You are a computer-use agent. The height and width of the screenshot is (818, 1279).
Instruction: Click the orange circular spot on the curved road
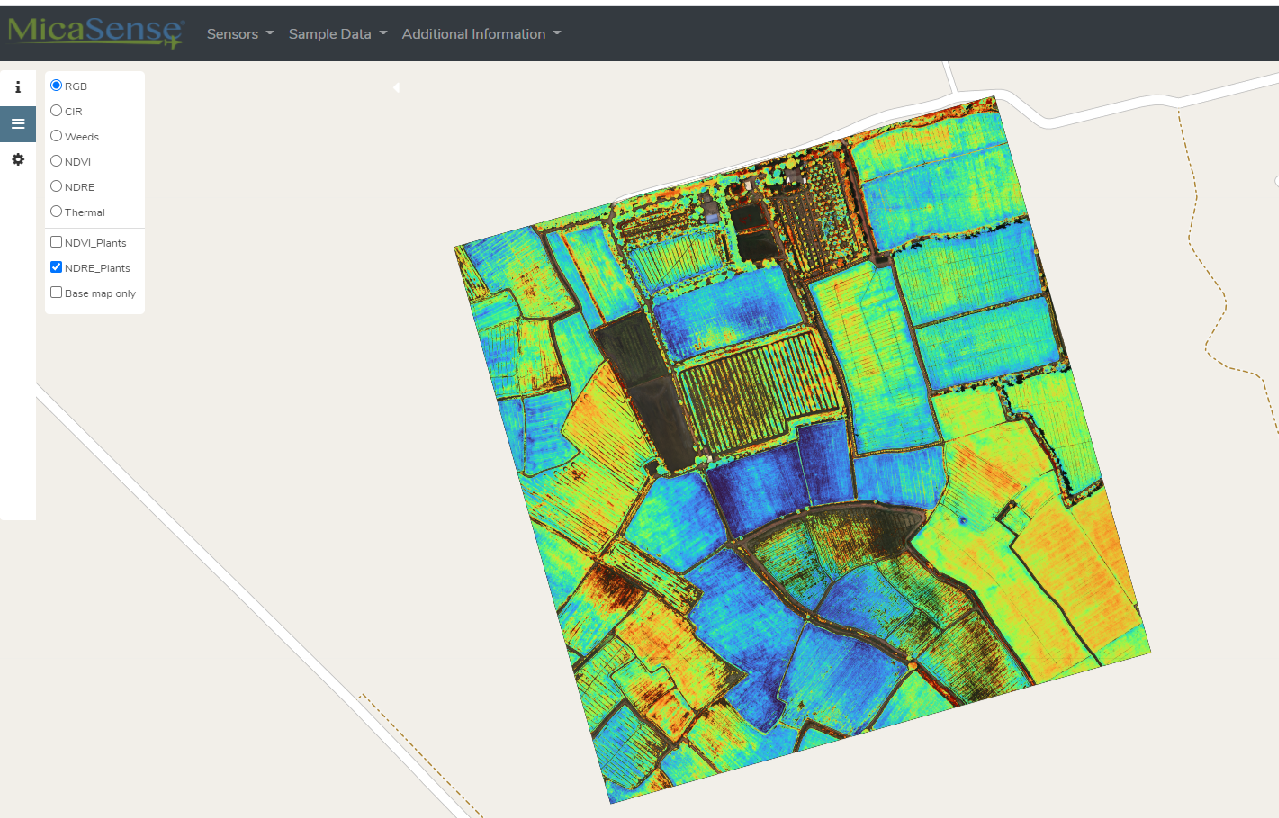[912, 665]
